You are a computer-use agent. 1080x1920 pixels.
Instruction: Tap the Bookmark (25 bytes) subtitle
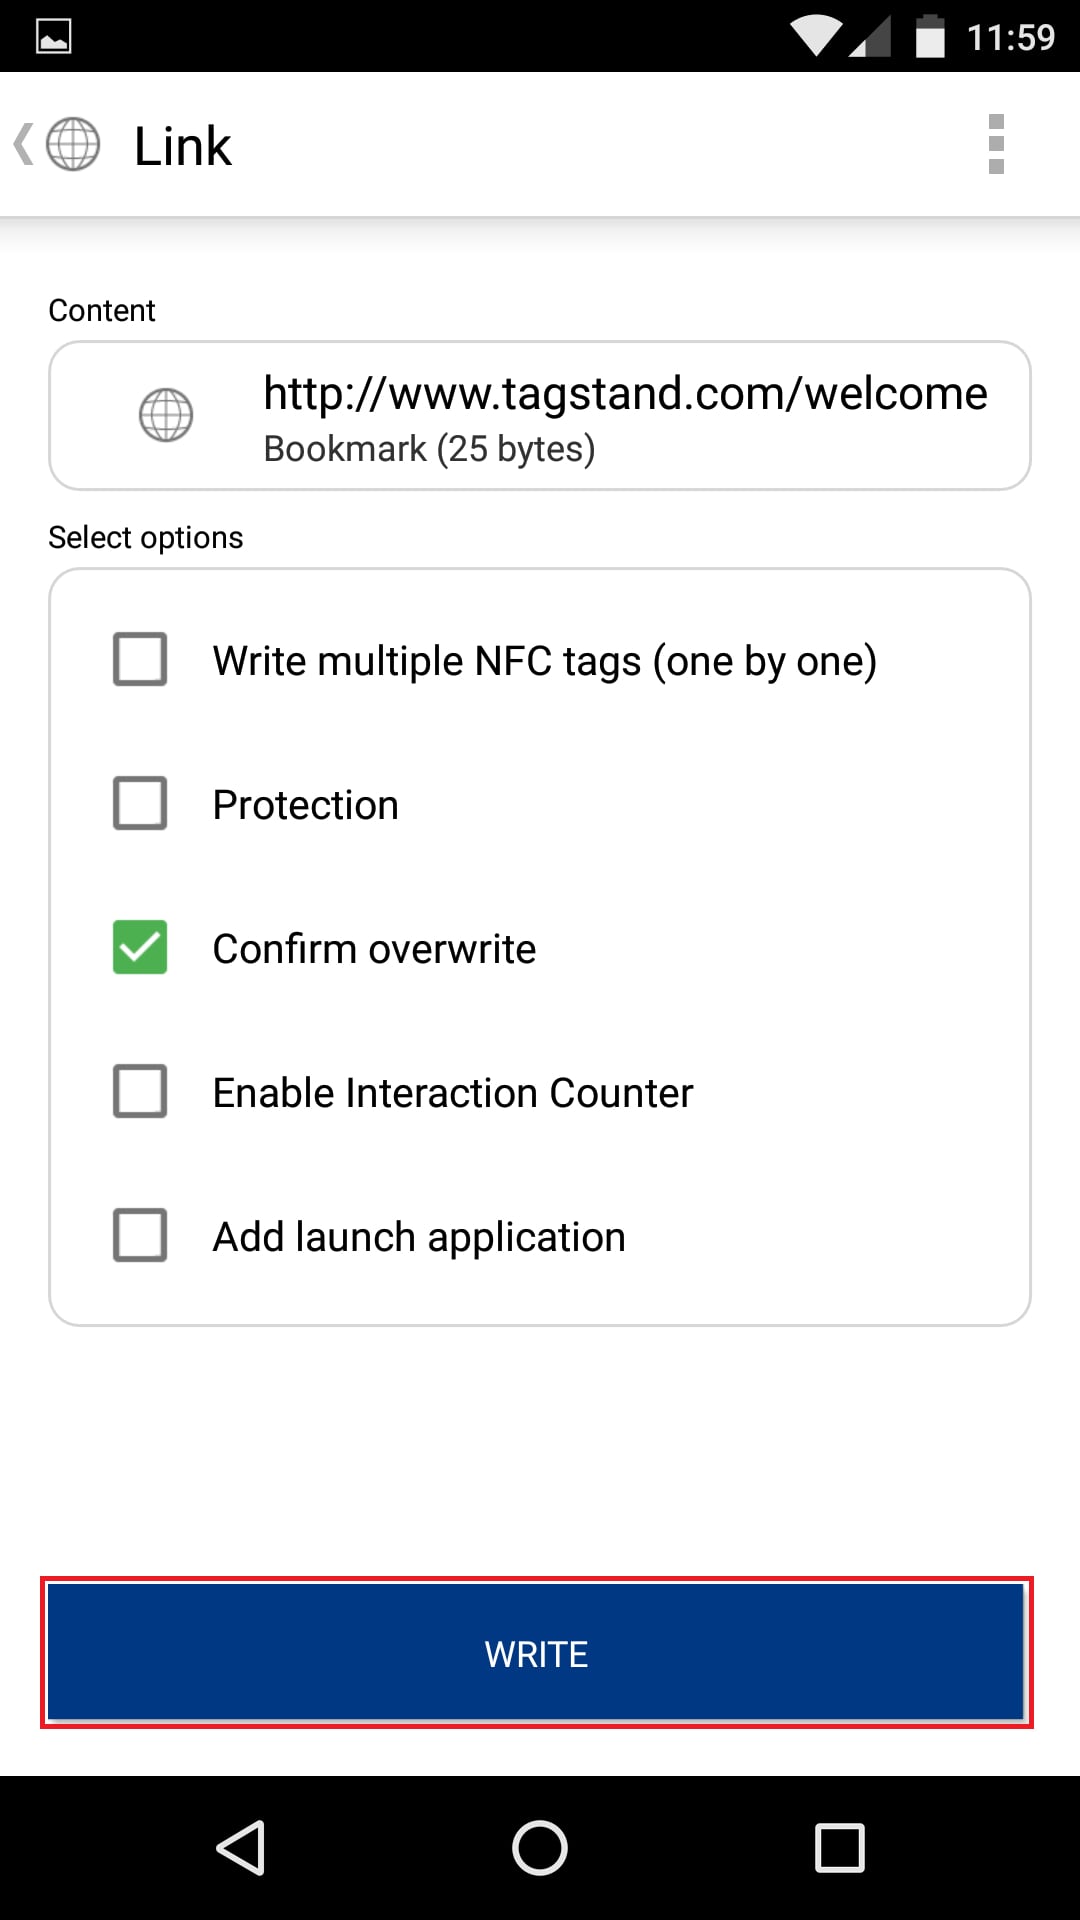pos(430,449)
